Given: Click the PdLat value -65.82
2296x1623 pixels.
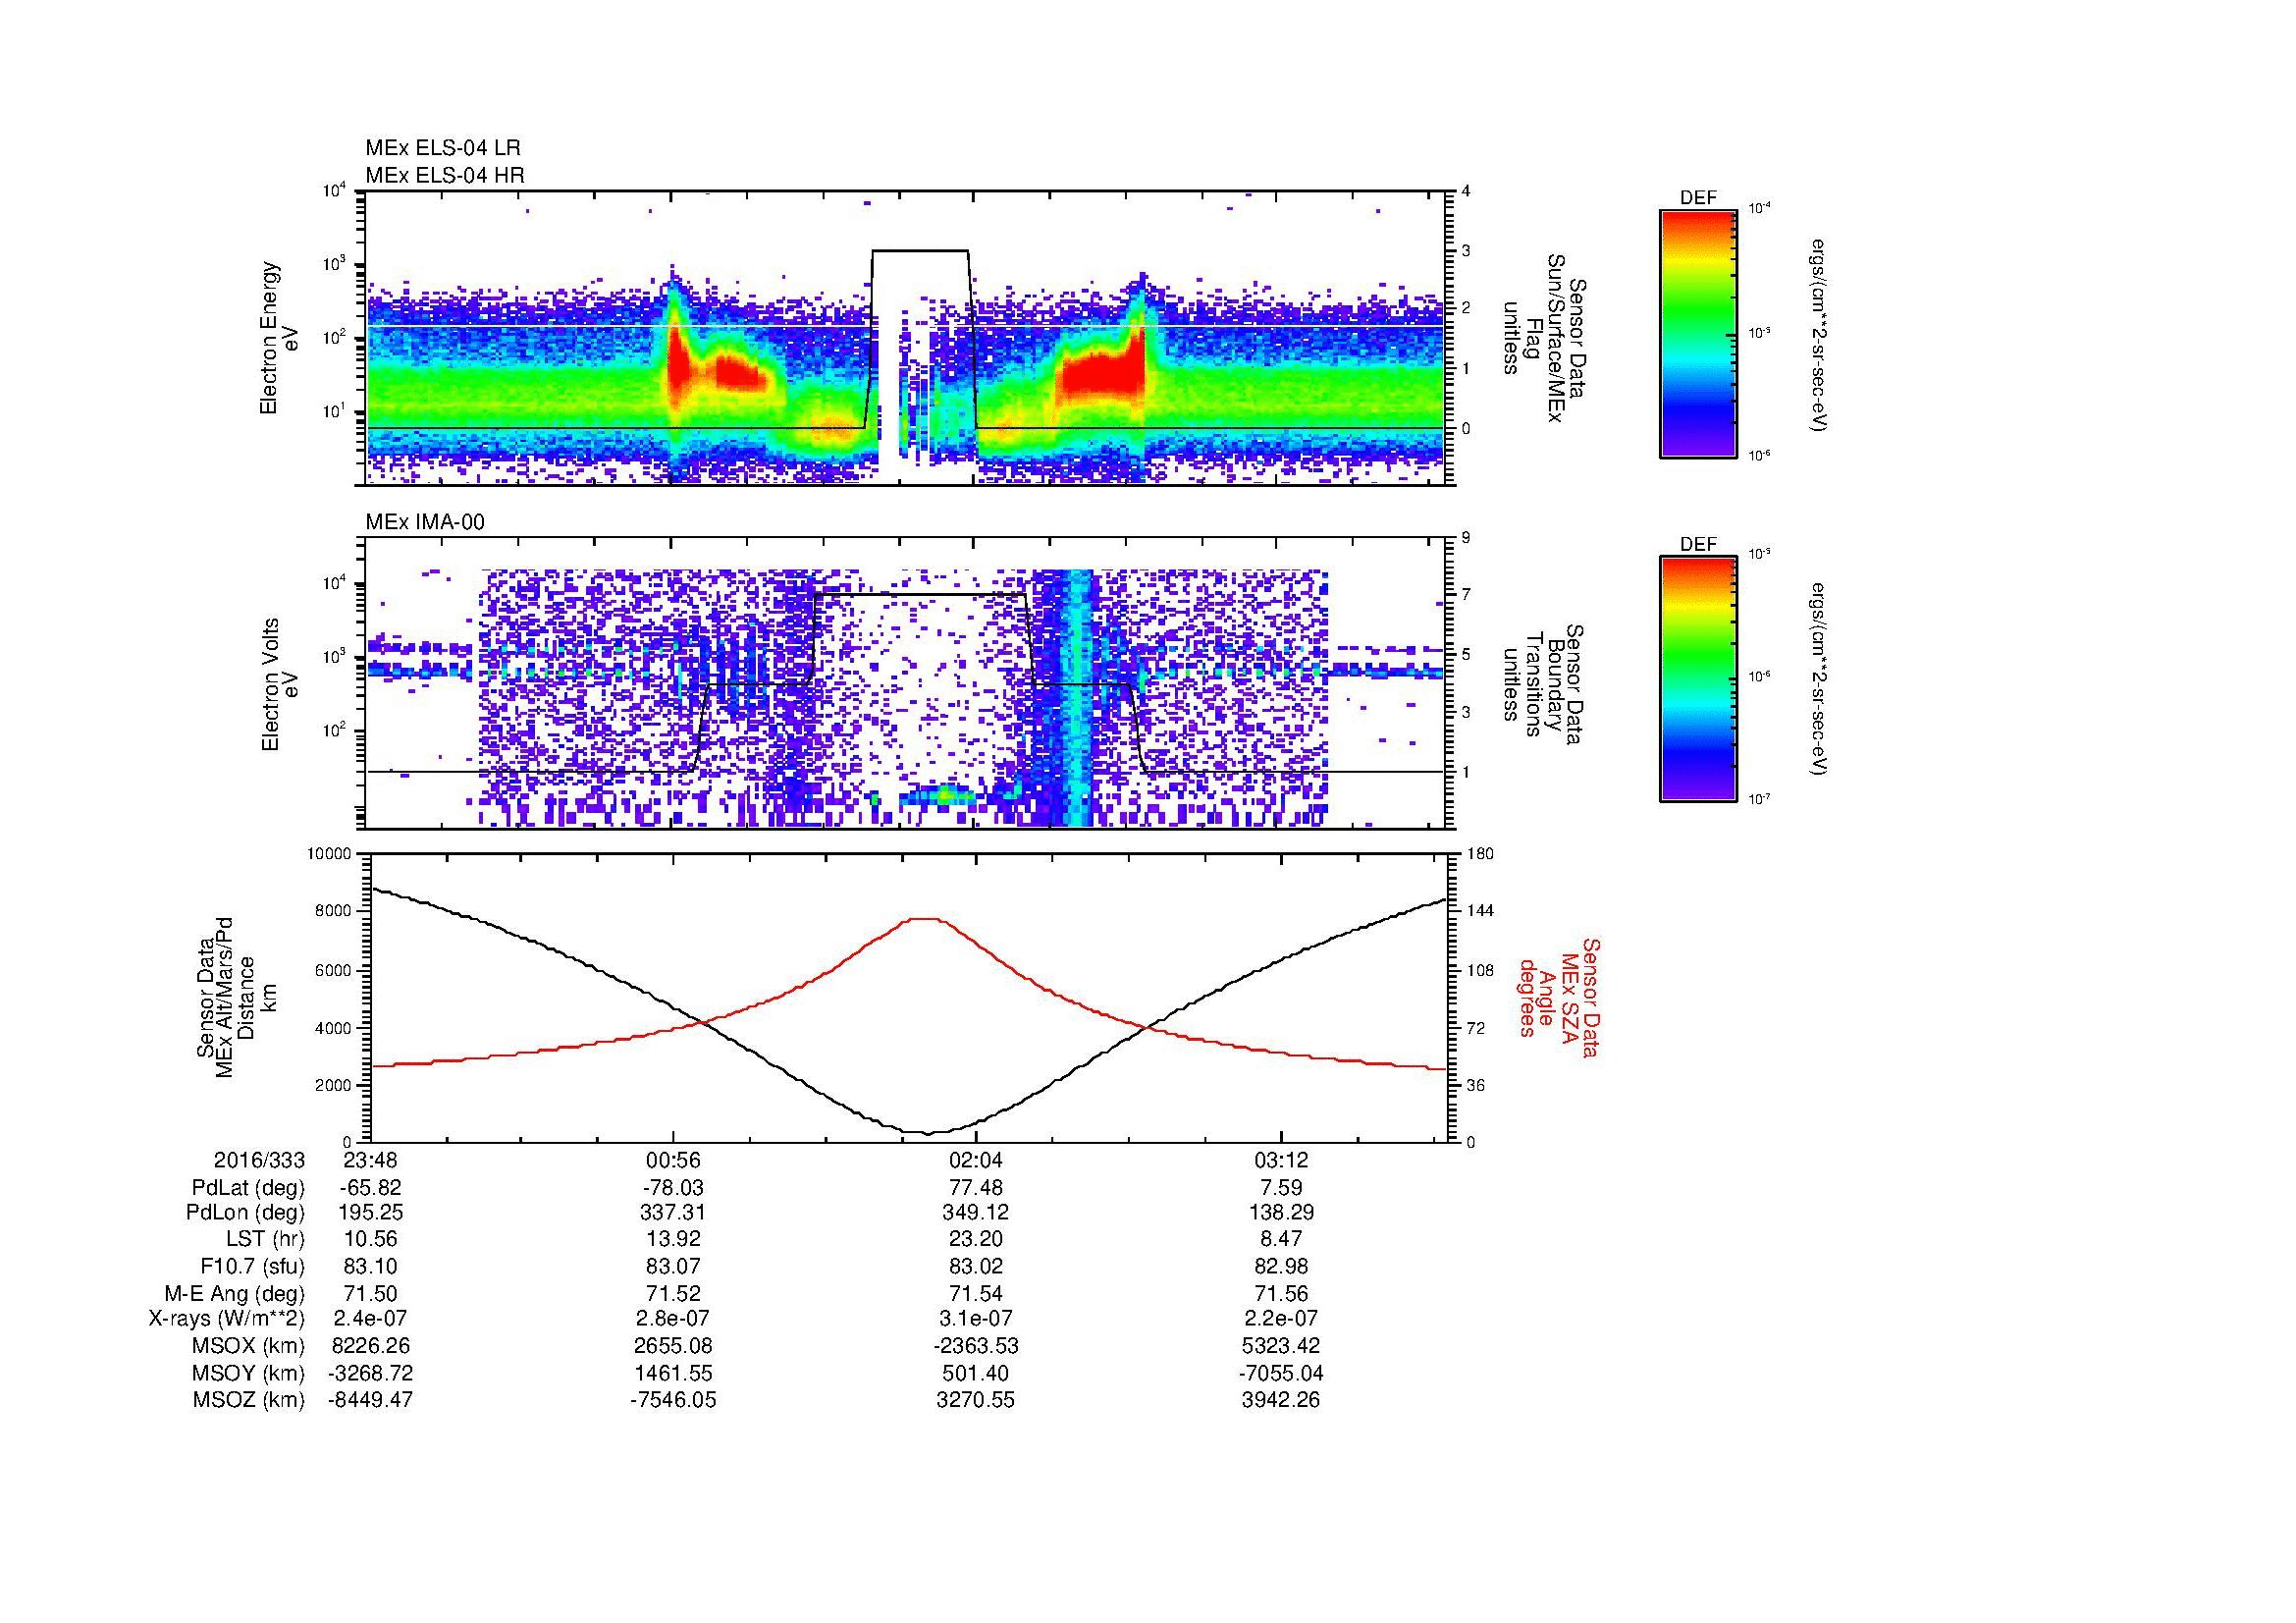Looking at the screenshot, I should 370,1188.
